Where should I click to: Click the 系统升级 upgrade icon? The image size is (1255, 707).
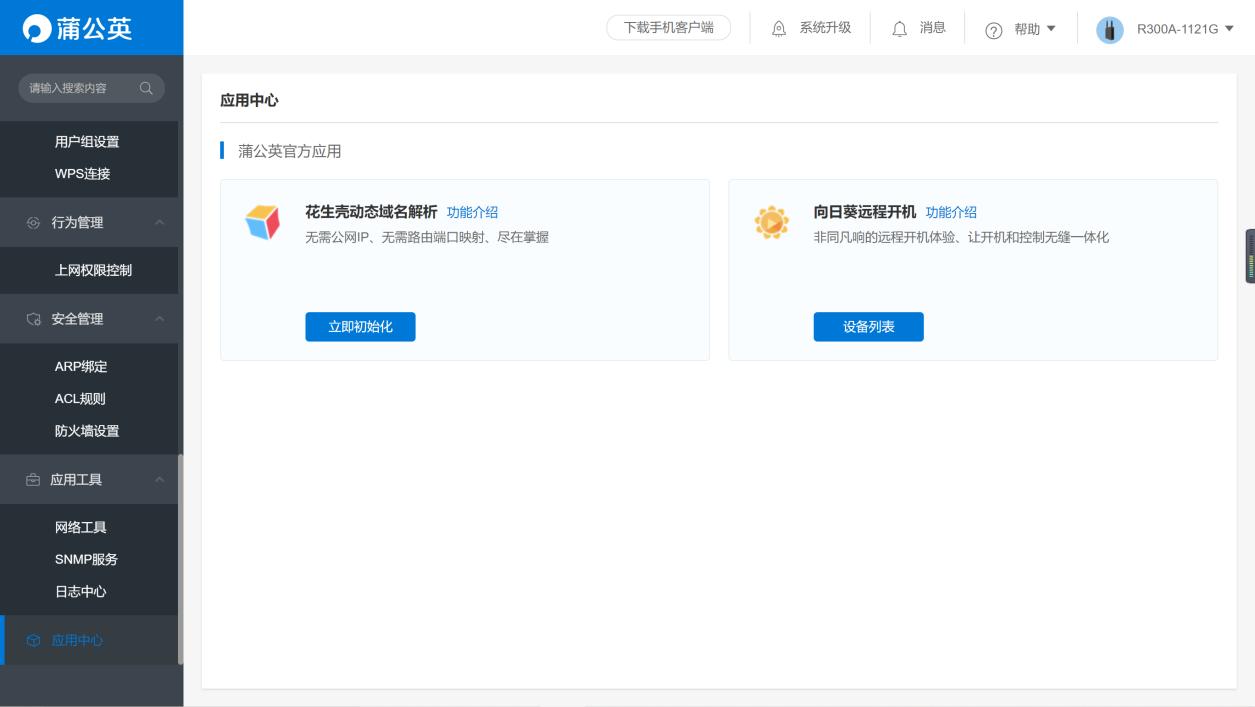(779, 28)
